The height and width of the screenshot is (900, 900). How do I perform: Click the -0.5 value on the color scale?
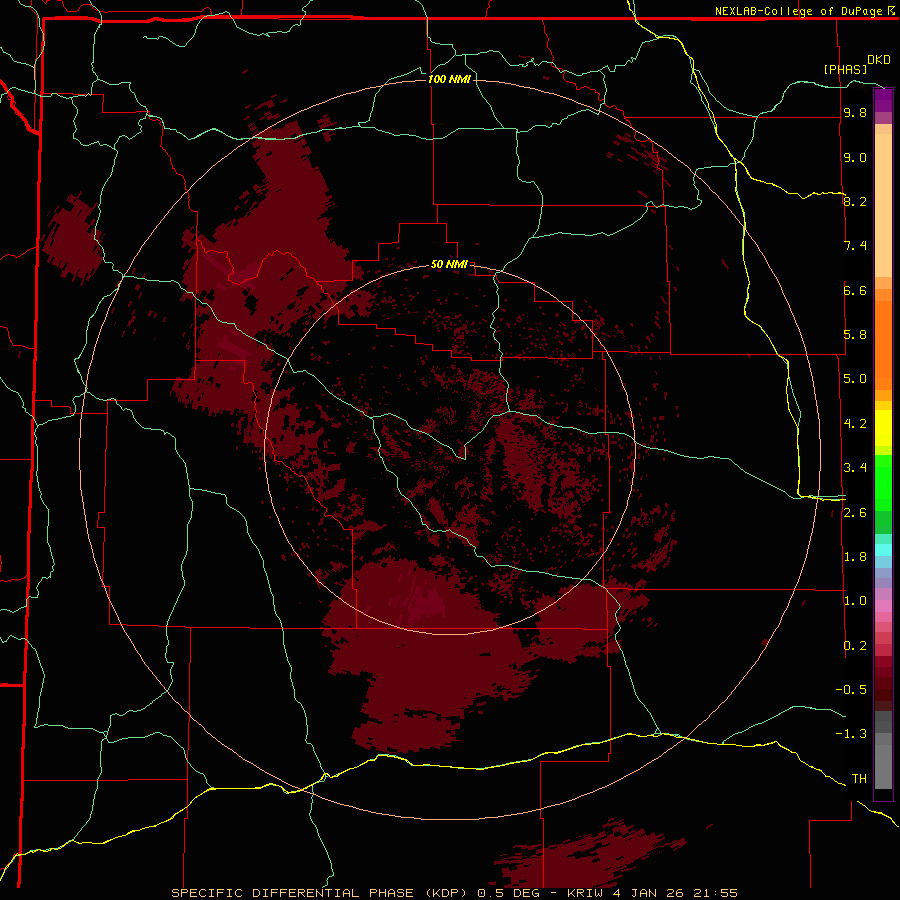click(x=851, y=690)
